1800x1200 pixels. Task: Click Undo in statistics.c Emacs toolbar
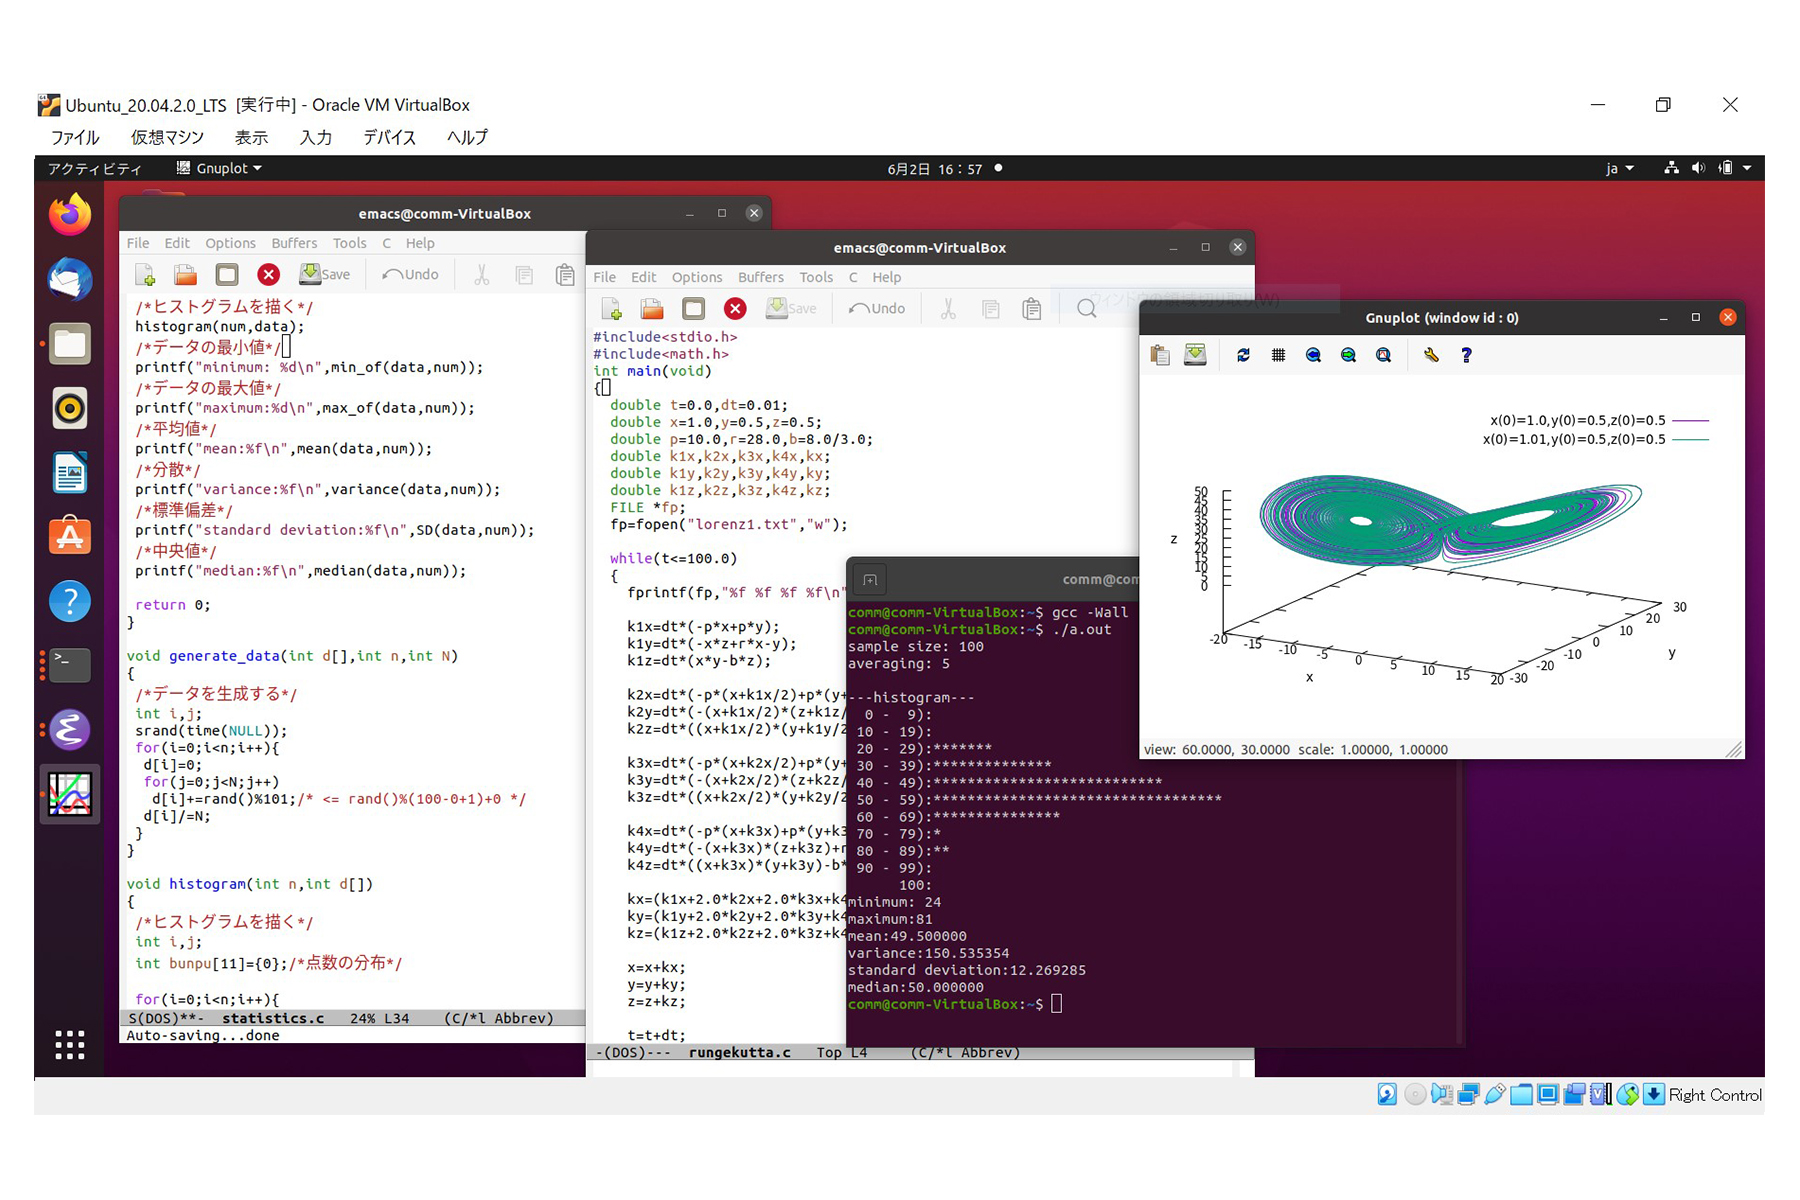pyautogui.click(x=410, y=275)
